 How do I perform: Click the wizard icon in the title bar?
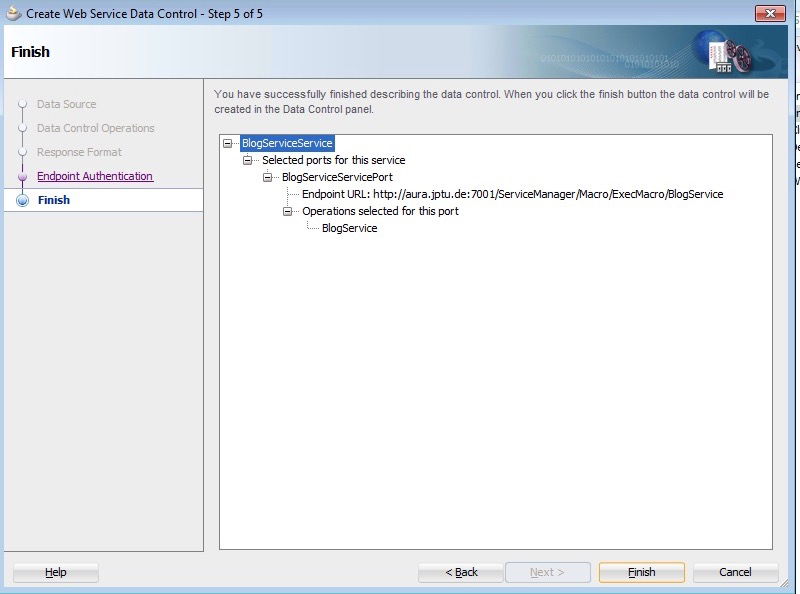(14, 13)
